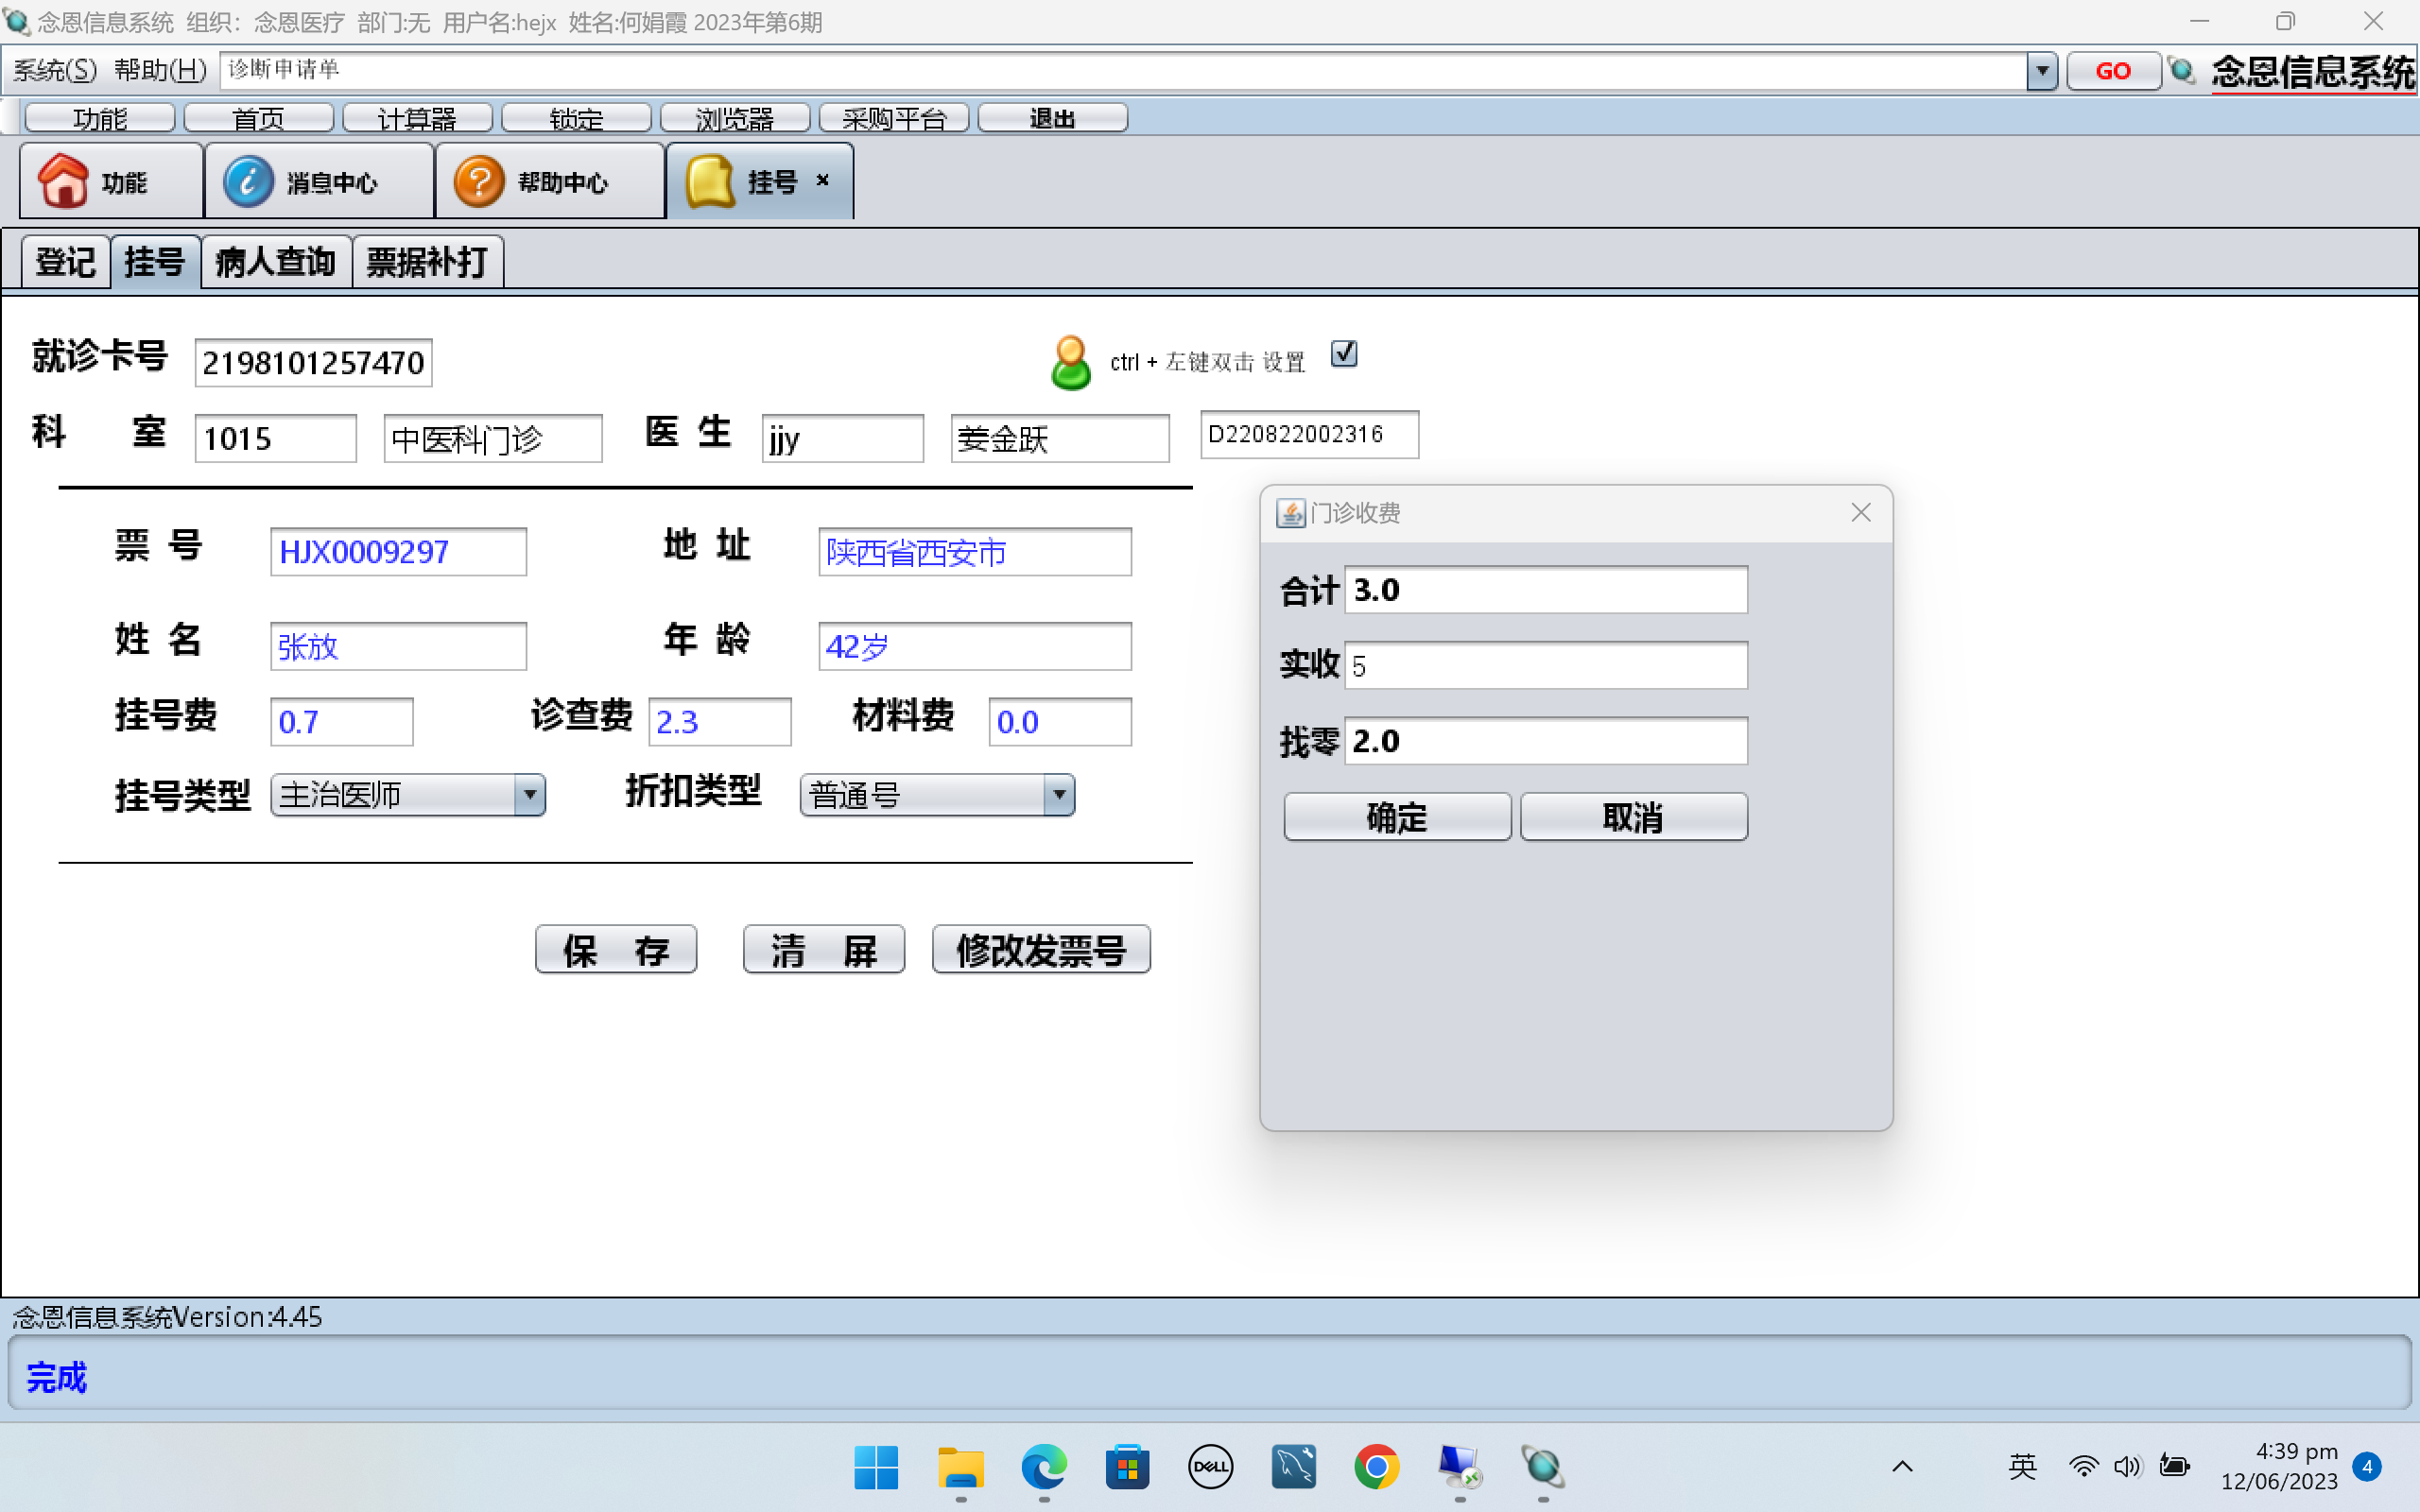The width and height of the screenshot is (2420, 1512).
Task: Open the Microsoft Edge taskbar icon
Action: (x=1043, y=1466)
